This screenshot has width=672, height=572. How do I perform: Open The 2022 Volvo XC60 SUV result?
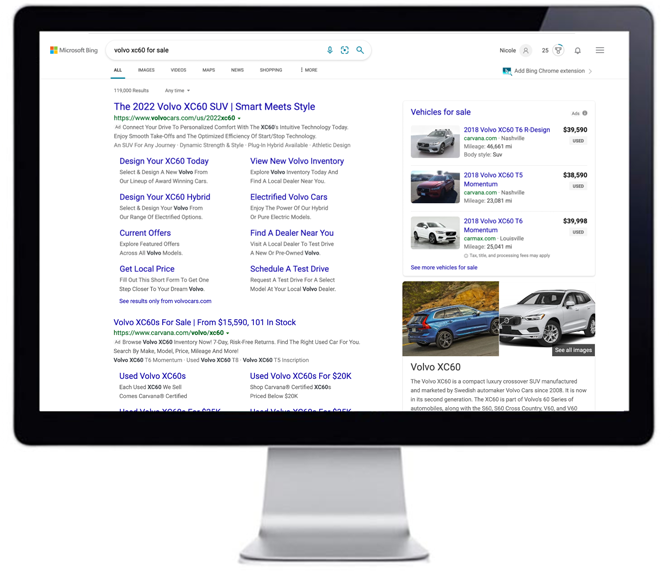pos(214,107)
